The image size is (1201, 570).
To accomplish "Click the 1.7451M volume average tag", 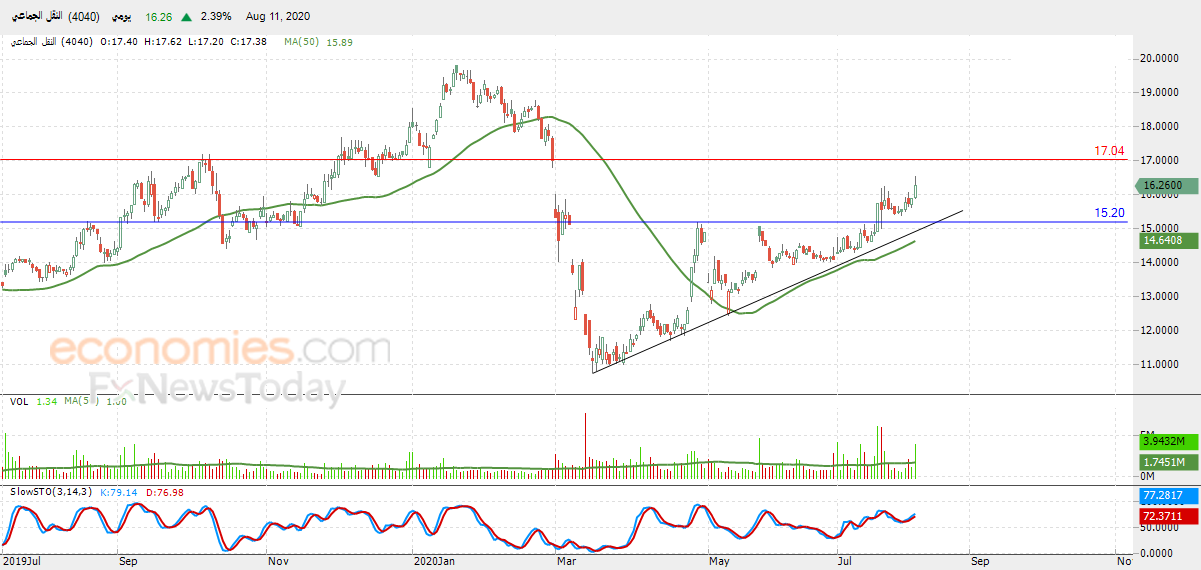I will pos(1165,461).
